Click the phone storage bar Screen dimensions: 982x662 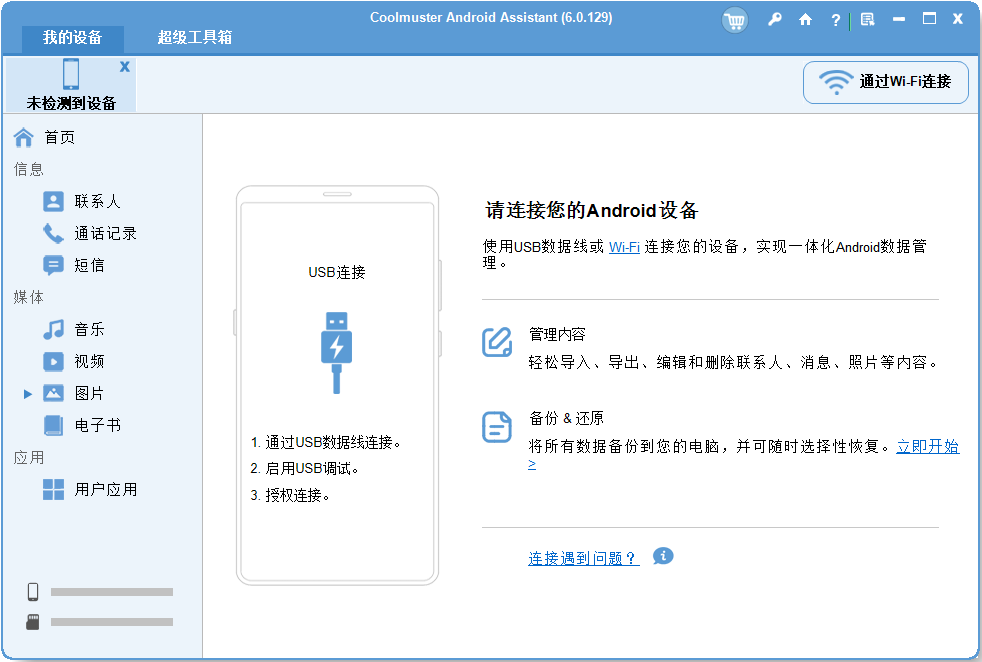(111, 592)
